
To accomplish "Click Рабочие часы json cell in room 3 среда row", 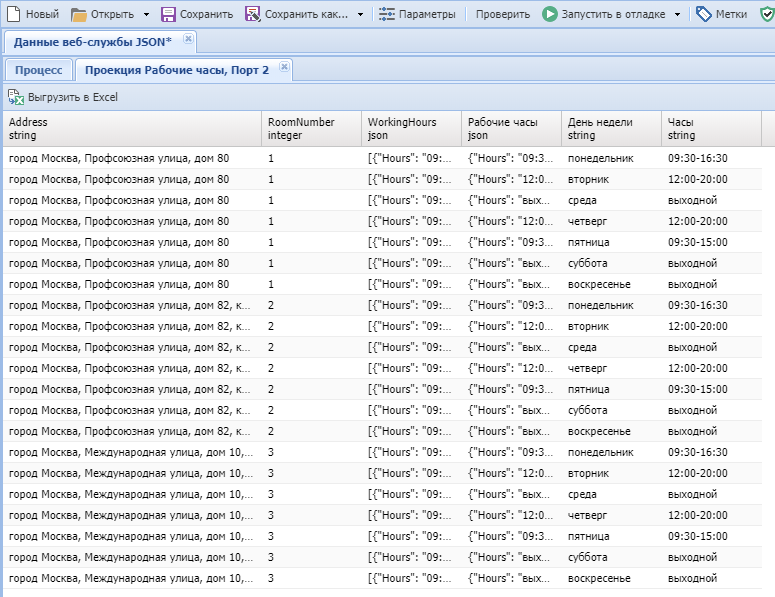I will click(509, 494).
